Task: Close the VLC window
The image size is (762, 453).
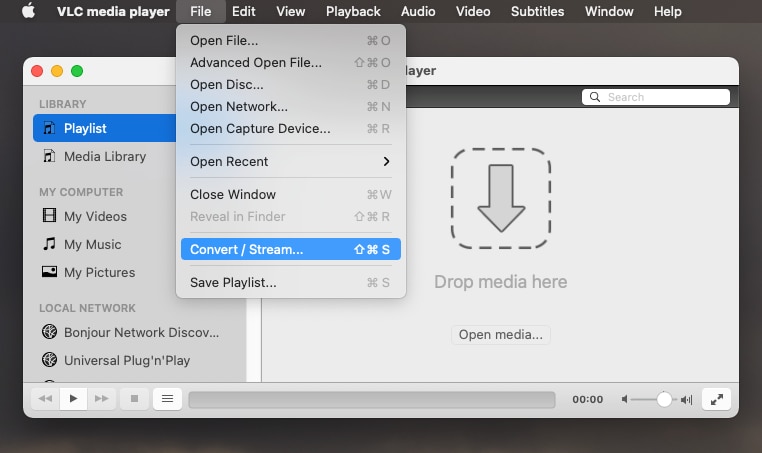Action: (37, 71)
